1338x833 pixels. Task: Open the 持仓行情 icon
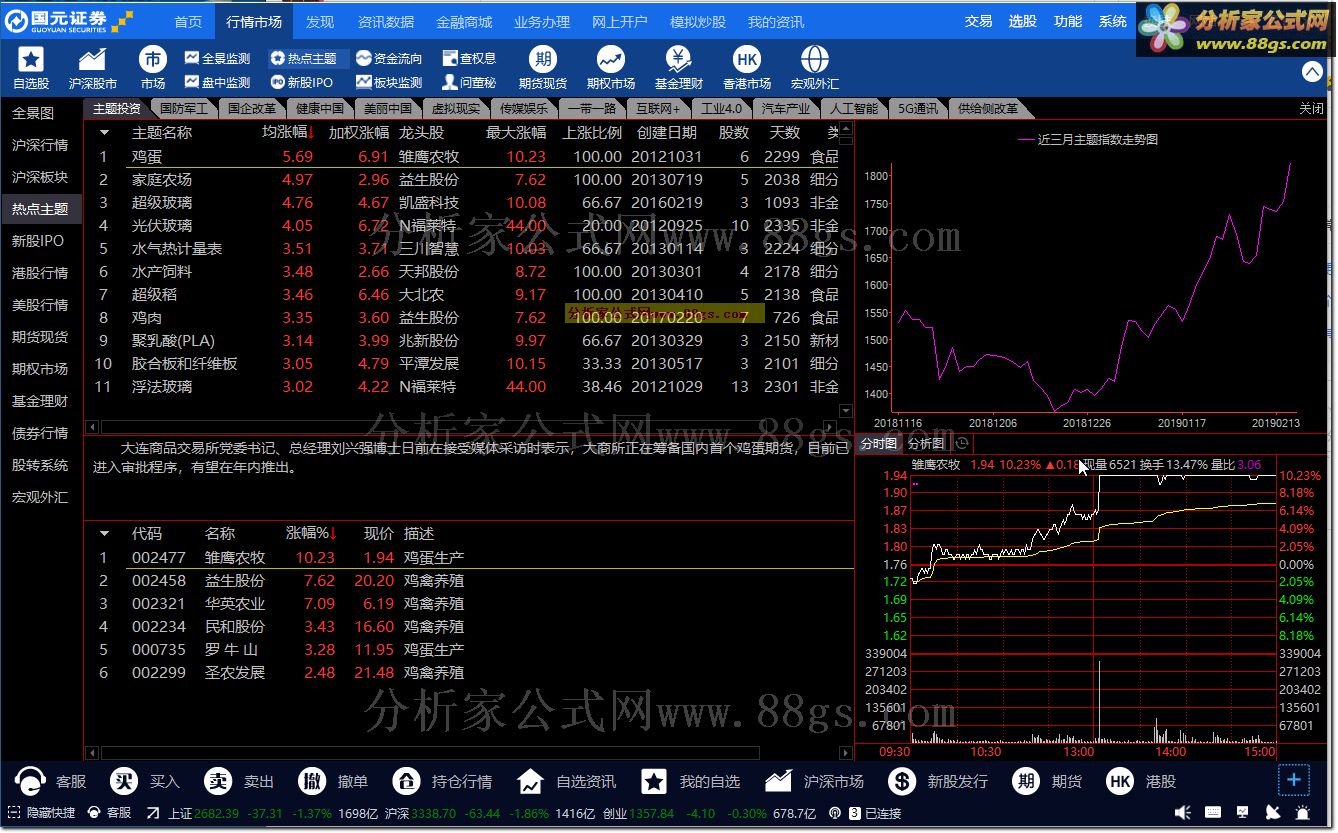[x=406, y=781]
